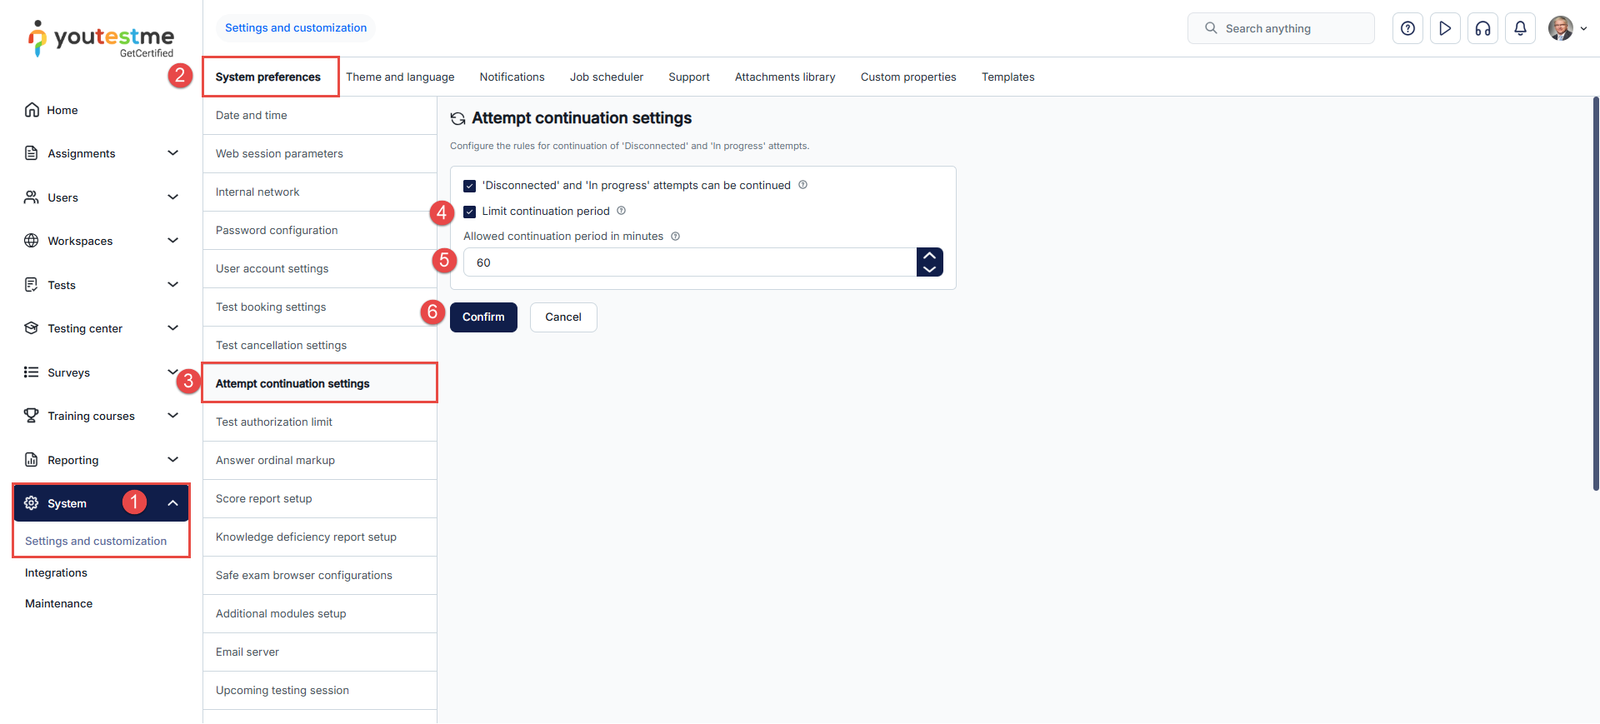Click the Cancel button
Viewport: 1600px width, 724px height.
[563, 317]
